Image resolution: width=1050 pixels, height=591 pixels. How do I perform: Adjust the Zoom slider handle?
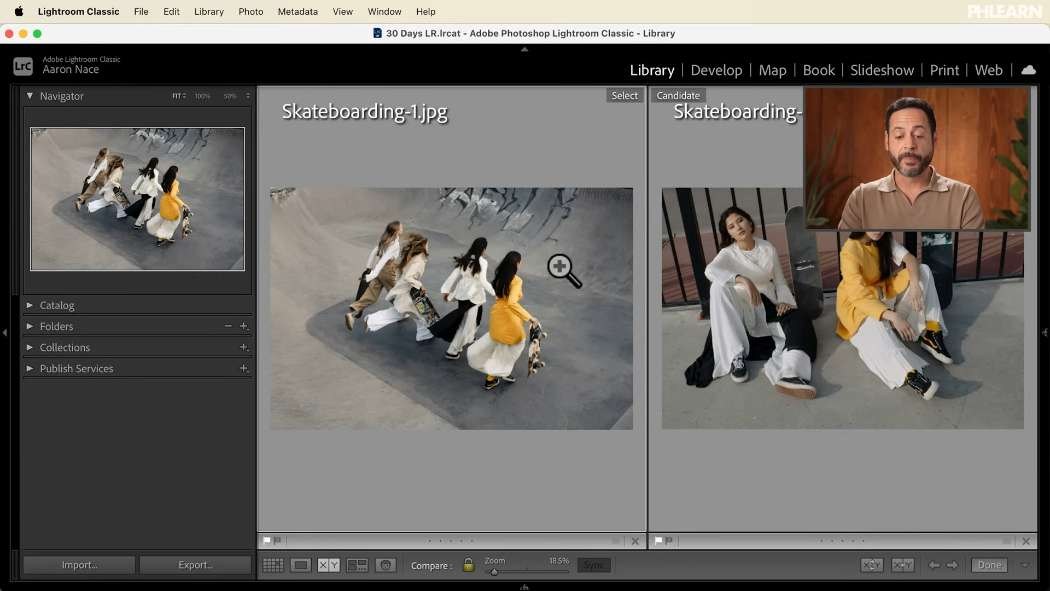pos(494,572)
